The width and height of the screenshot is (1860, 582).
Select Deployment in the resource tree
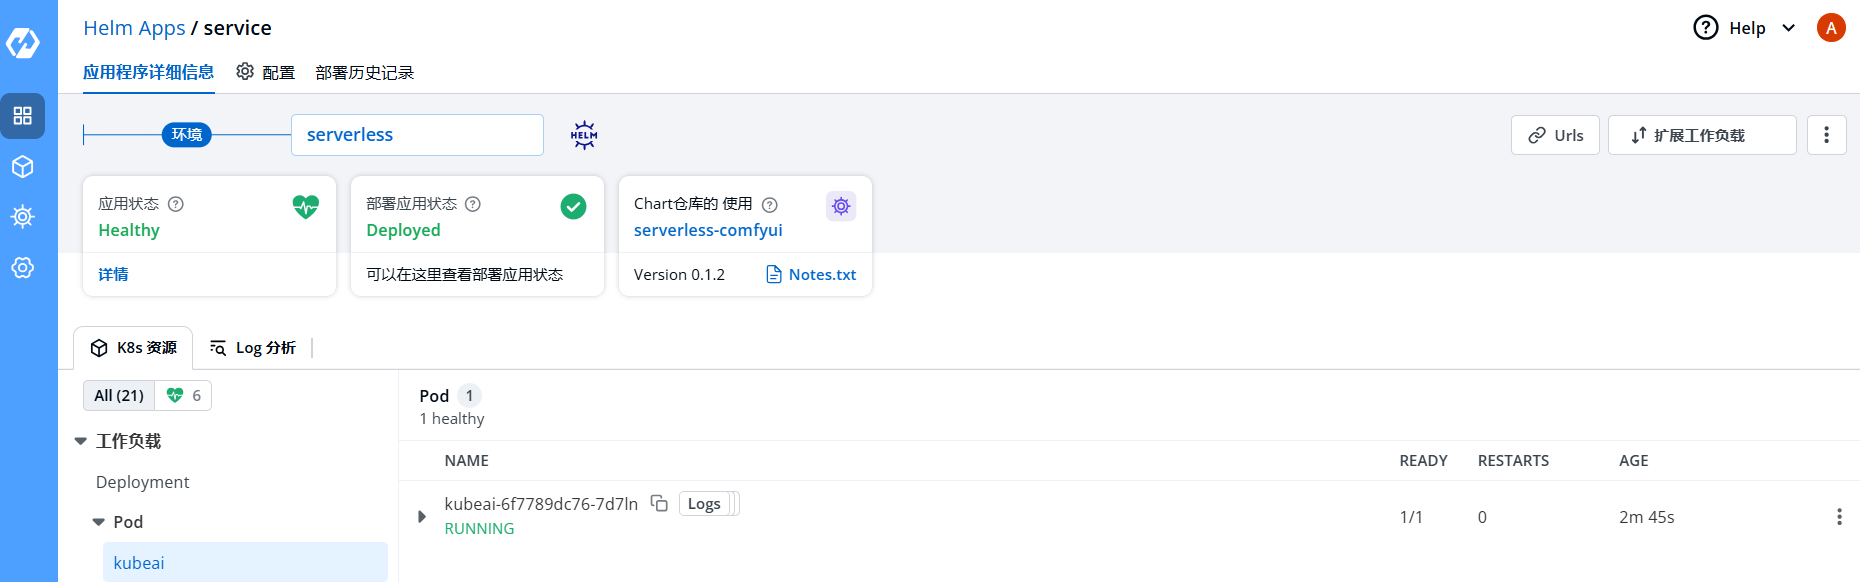[142, 482]
